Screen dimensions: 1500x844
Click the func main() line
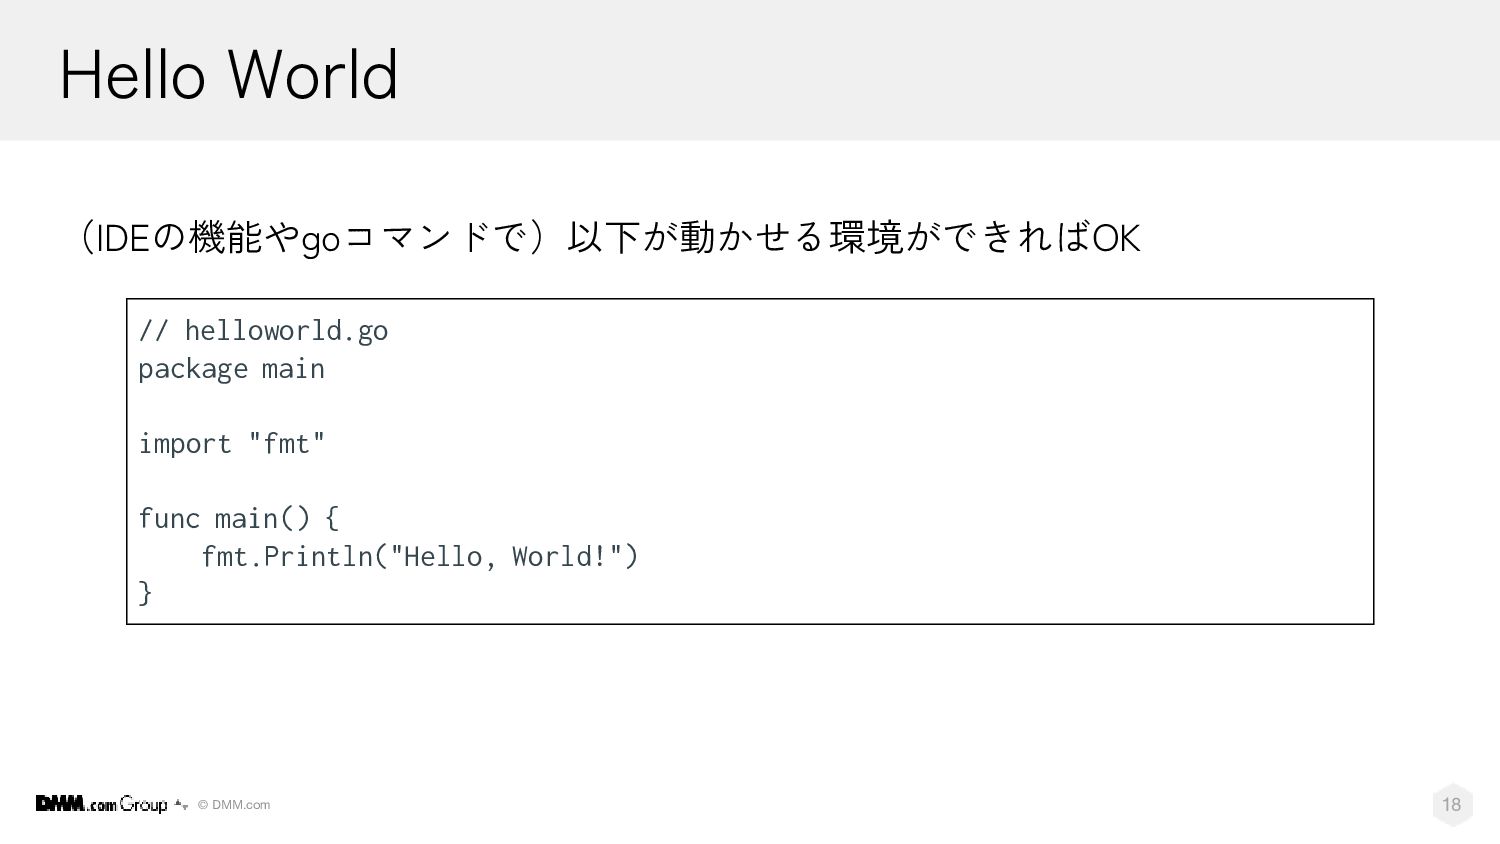click(239, 518)
